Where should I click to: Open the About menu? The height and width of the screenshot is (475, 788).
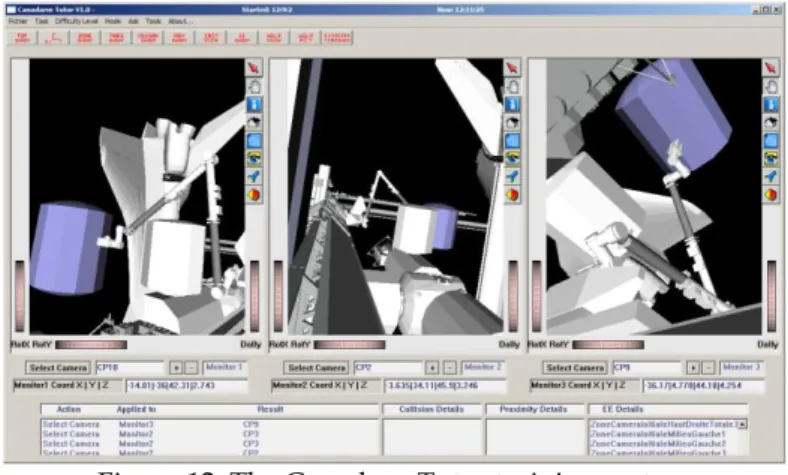pyautogui.click(x=180, y=21)
